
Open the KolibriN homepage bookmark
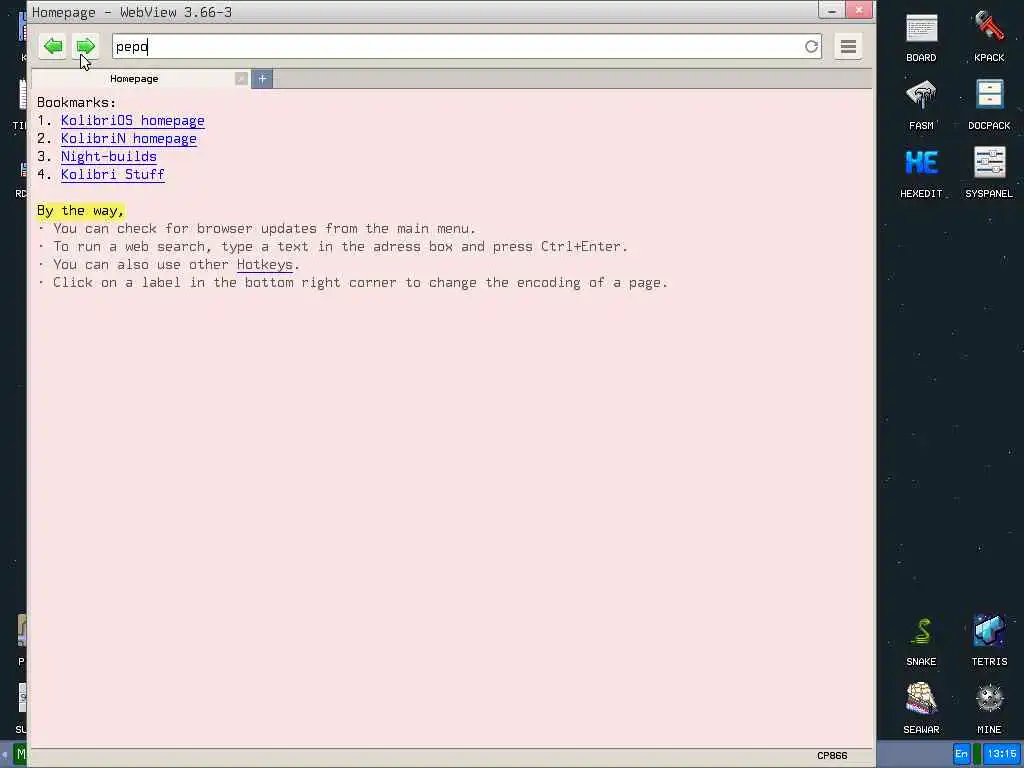pyautogui.click(x=129, y=138)
